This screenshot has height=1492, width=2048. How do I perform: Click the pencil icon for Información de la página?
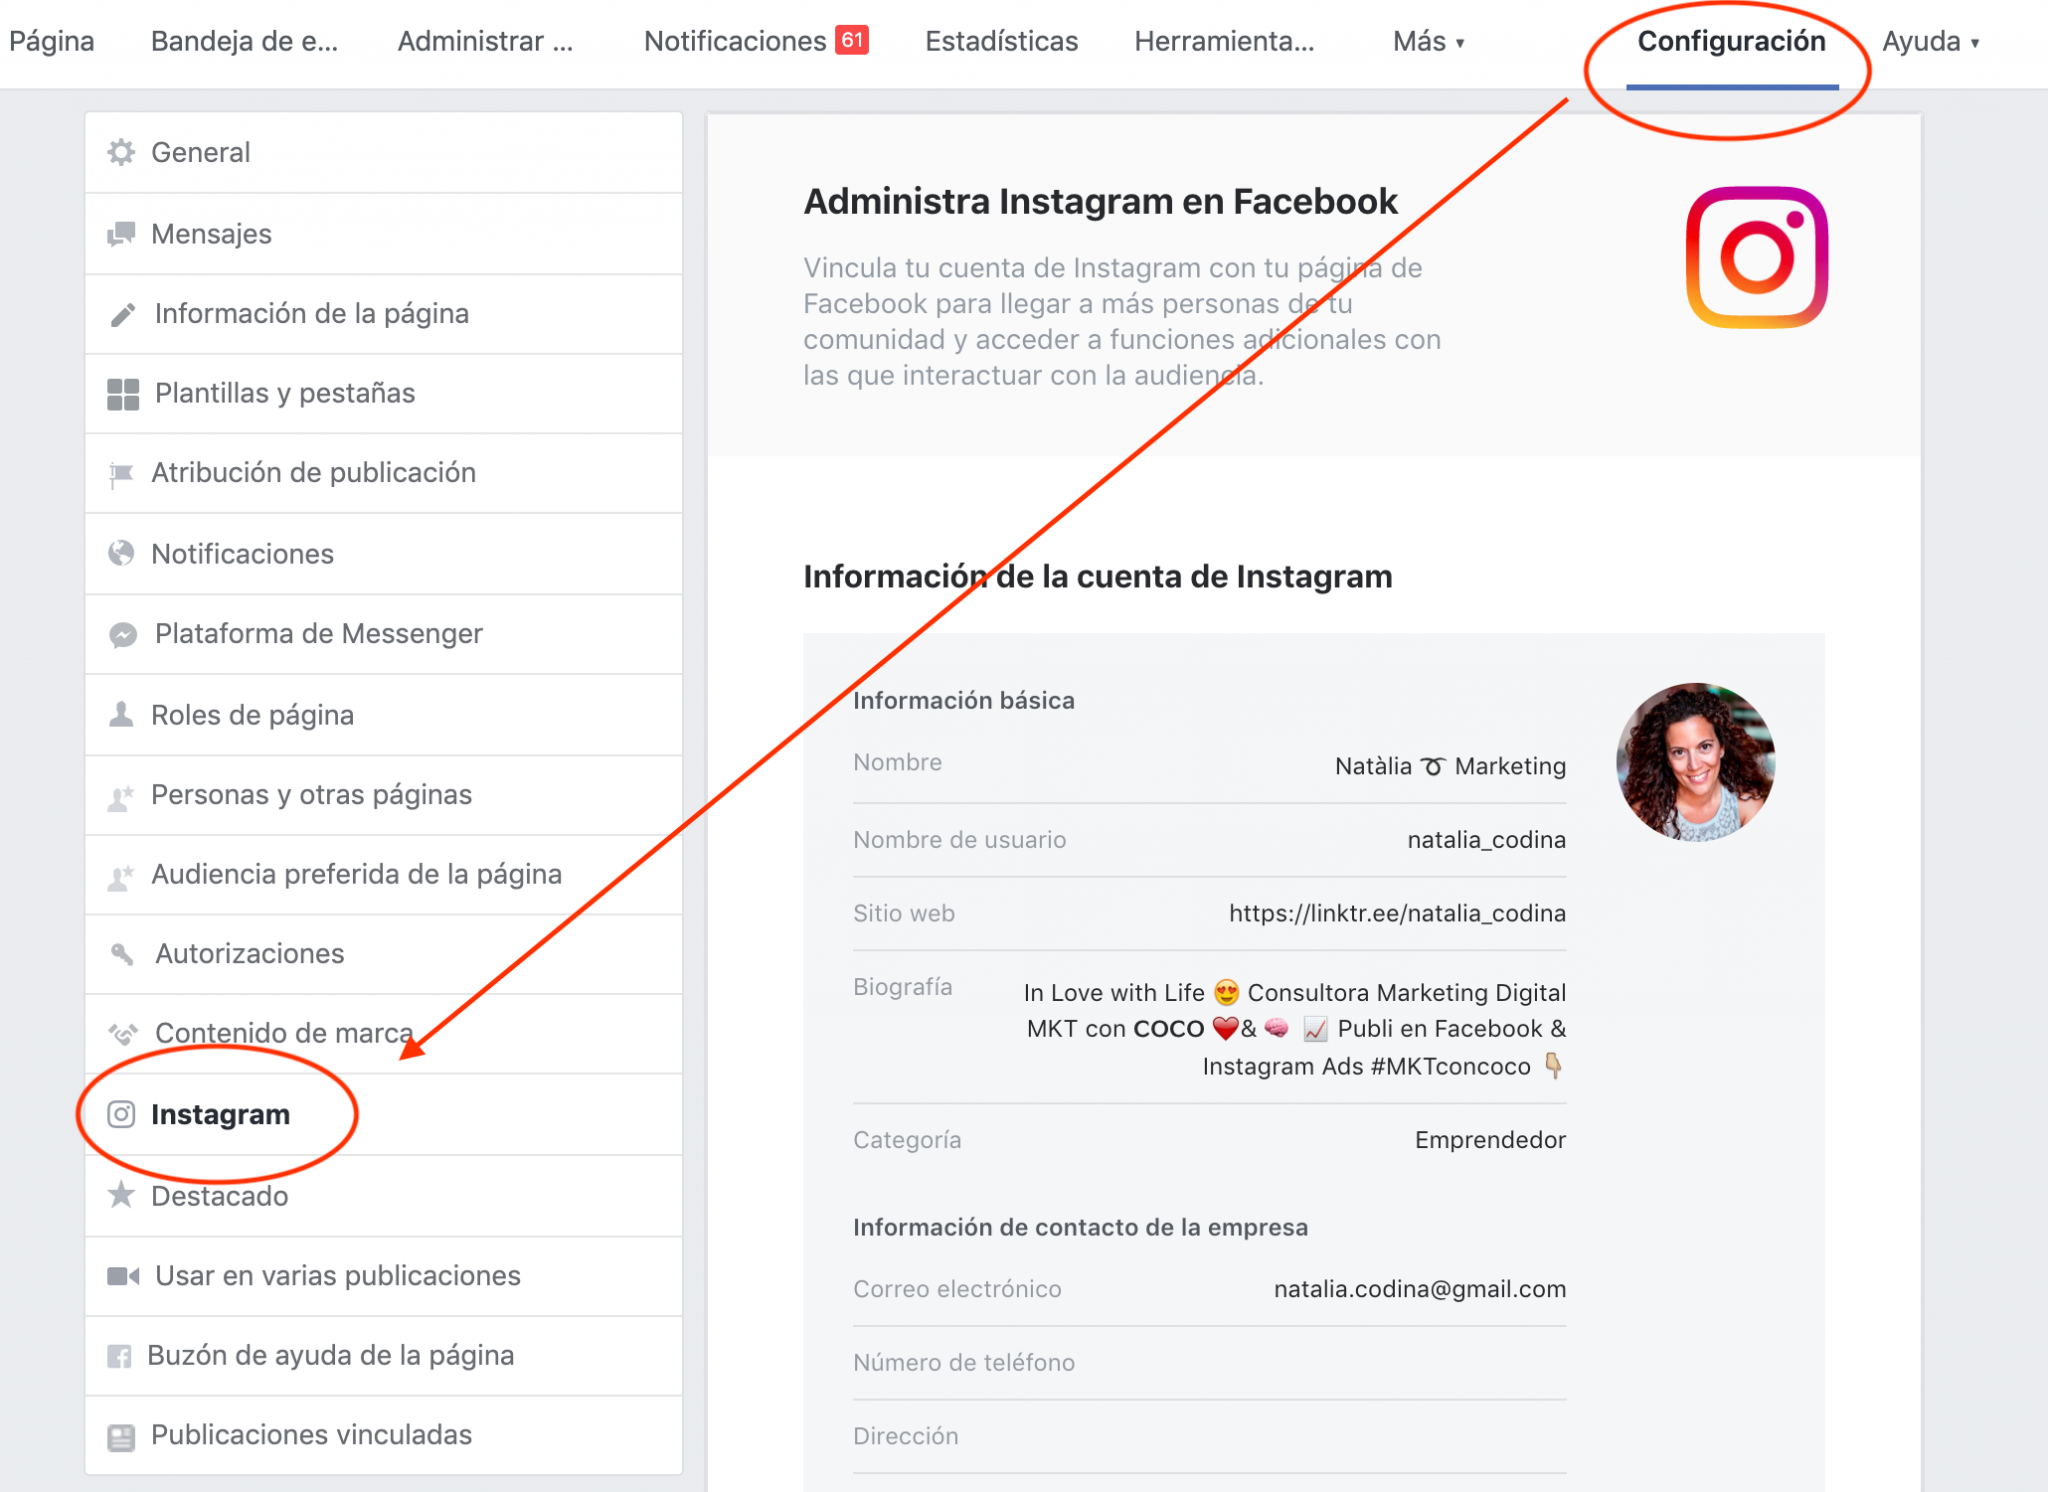pyautogui.click(x=123, y=314)
